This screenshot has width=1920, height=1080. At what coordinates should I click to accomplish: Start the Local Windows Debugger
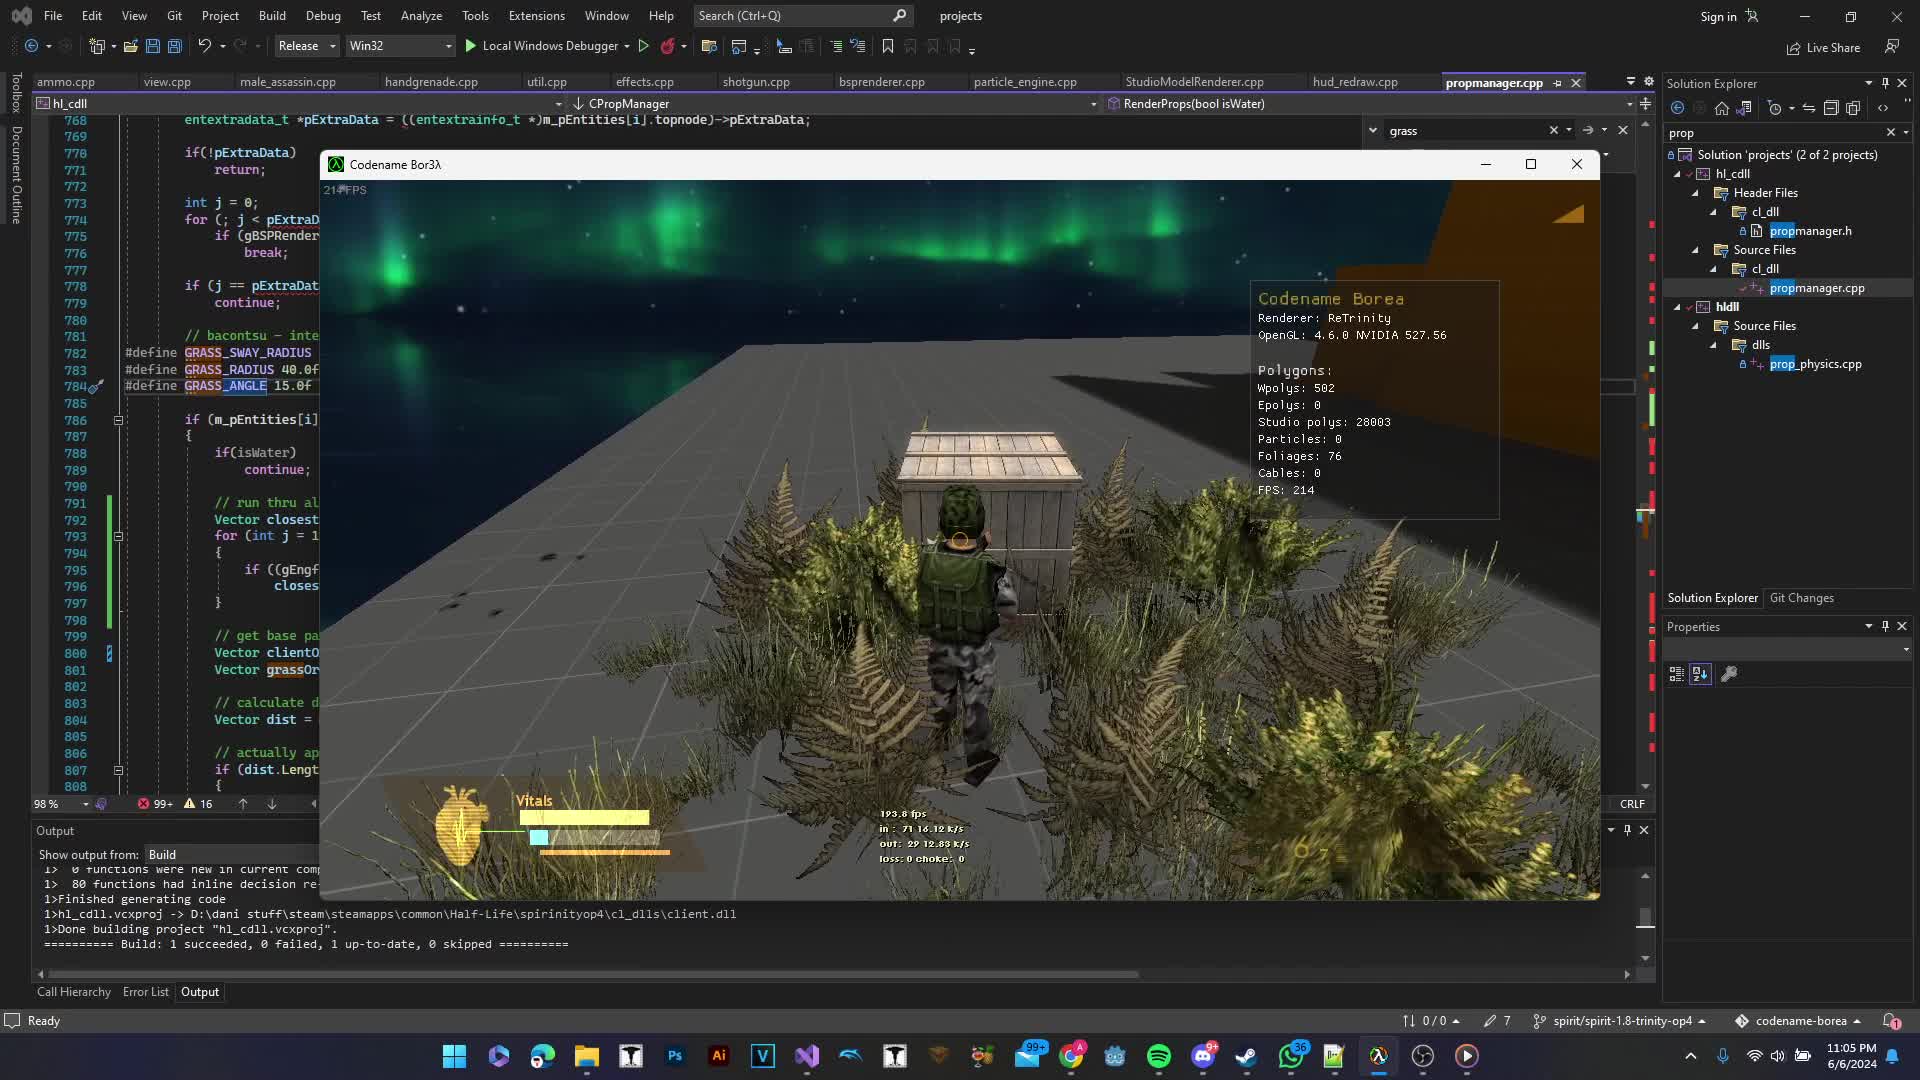coord(470,46)
